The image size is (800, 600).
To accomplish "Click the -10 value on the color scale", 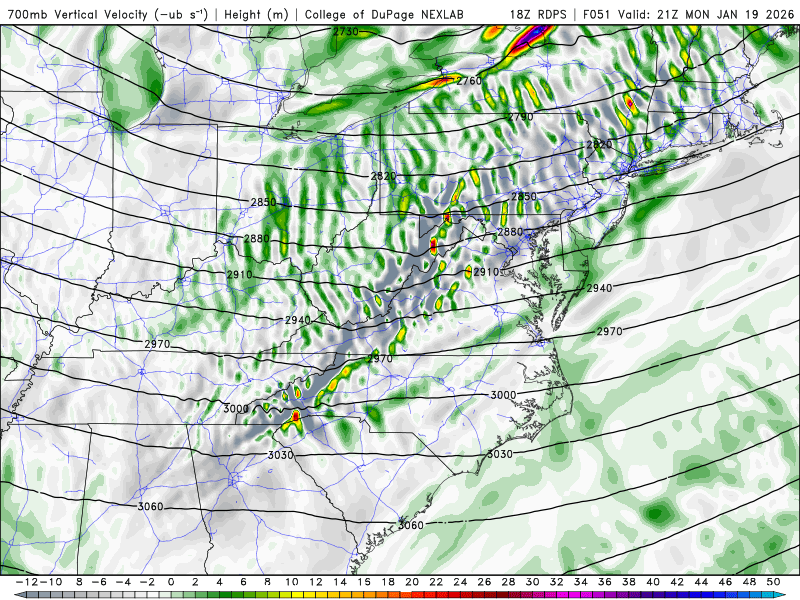I will [x=49, y=582].
